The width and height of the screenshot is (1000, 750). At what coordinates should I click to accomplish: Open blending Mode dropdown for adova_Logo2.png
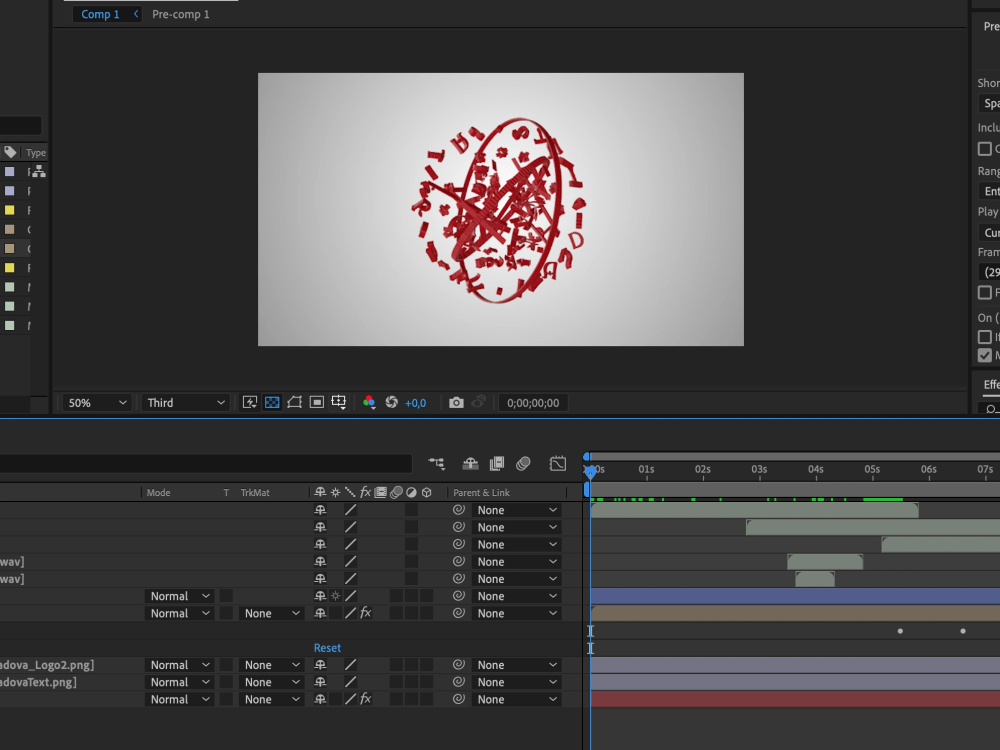point(179,665)
